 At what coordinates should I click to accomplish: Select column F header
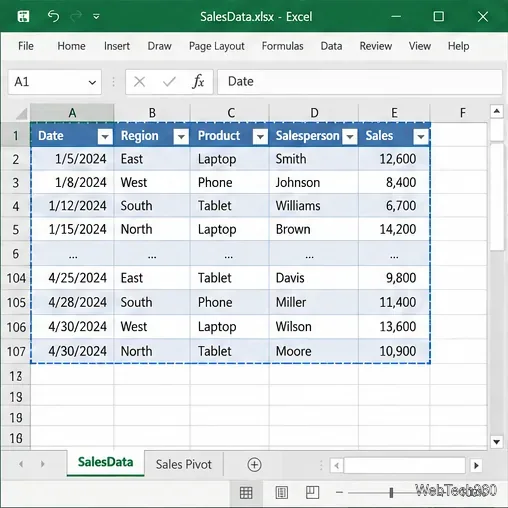coord(463,113)
